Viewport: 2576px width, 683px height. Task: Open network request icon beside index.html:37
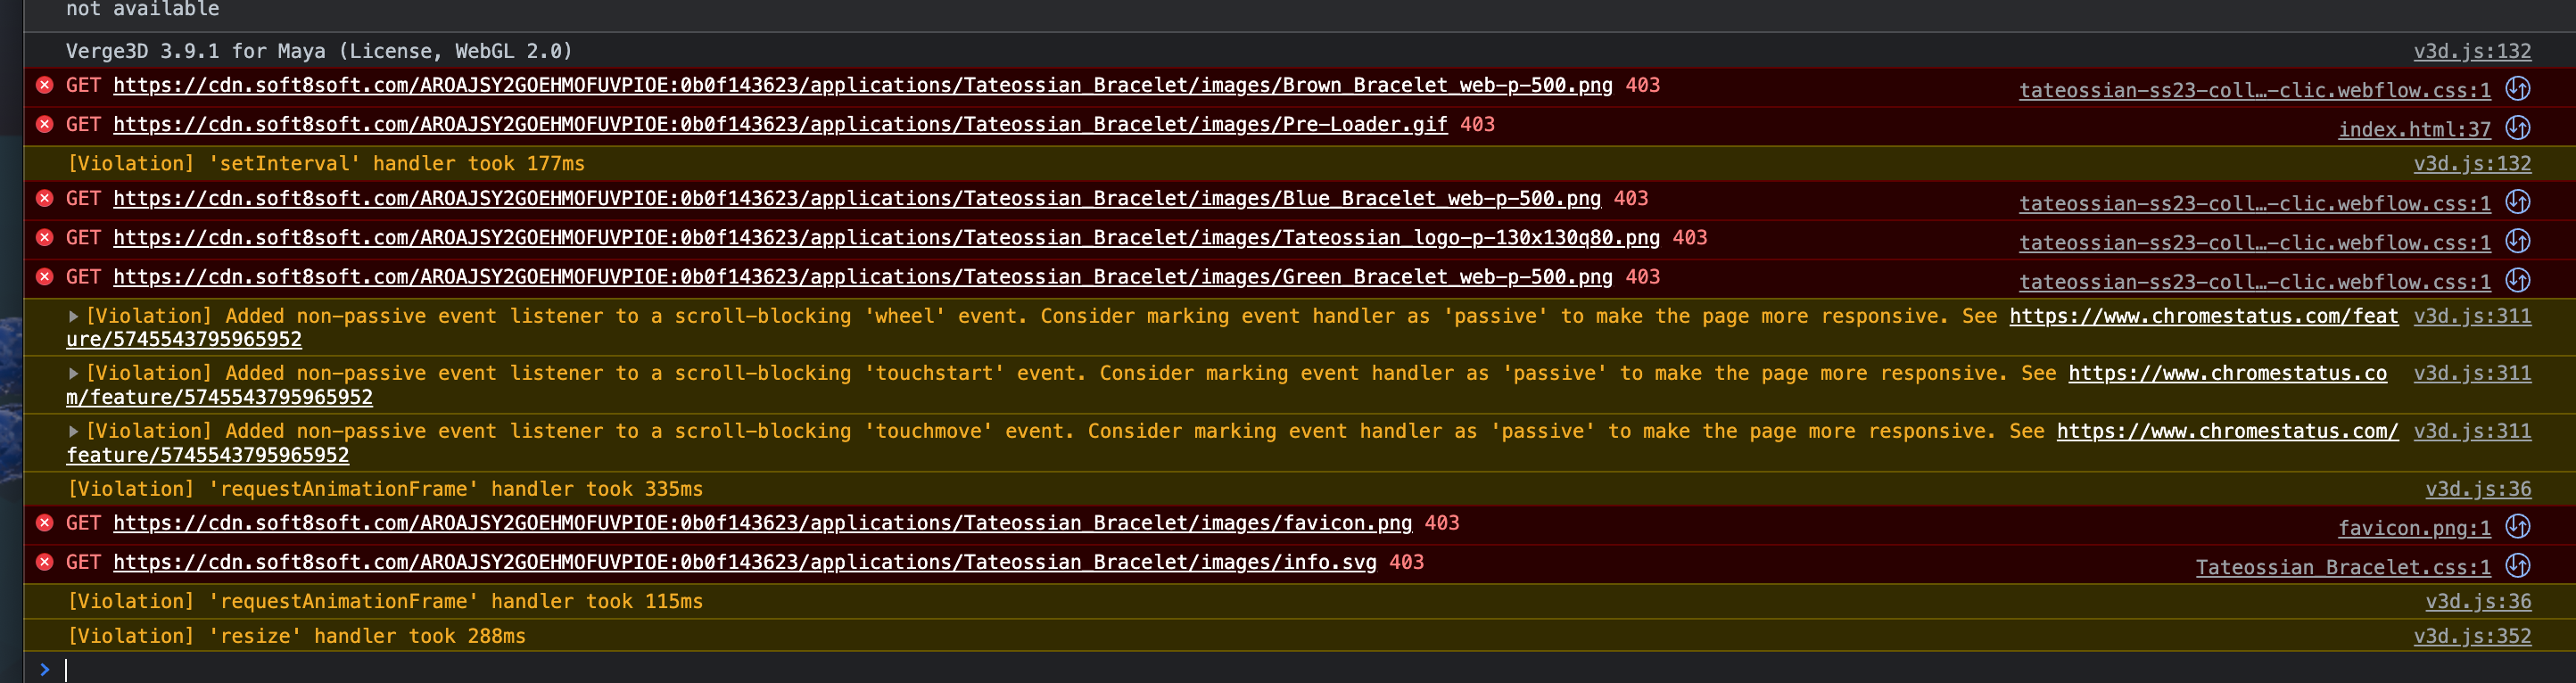(x=2518, y=128)
